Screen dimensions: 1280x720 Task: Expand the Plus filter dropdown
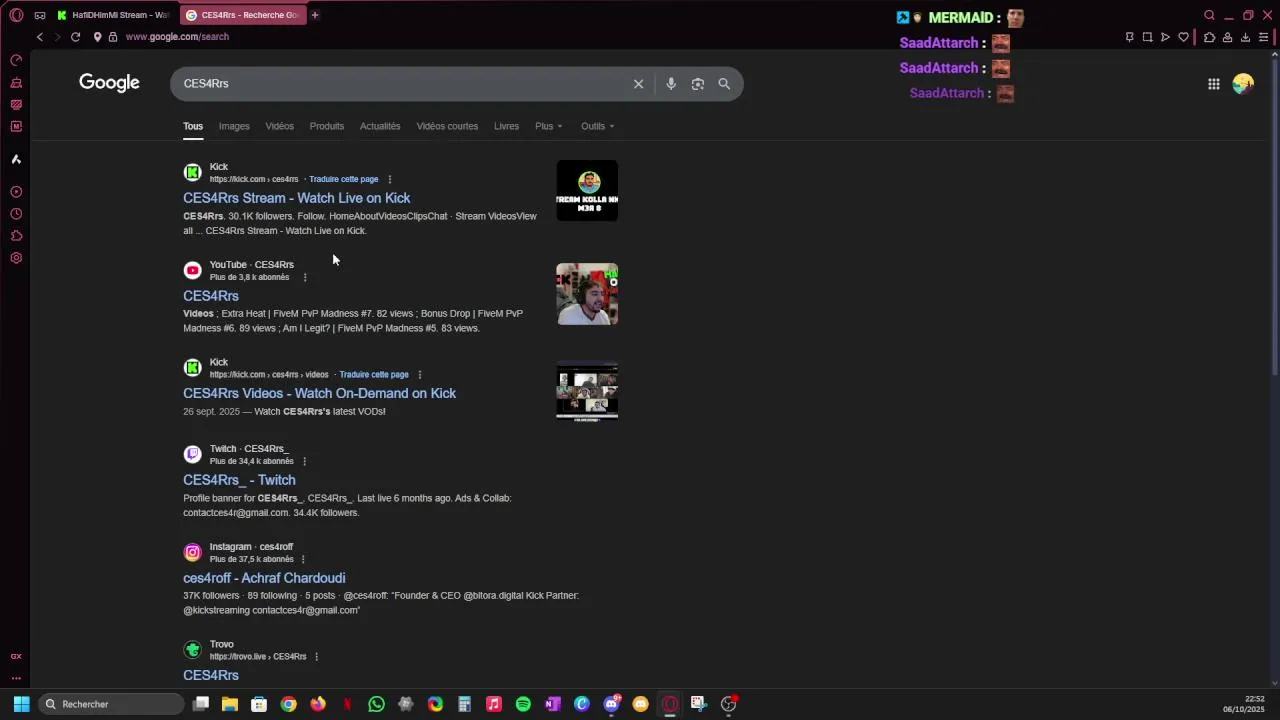[x=548, y=126]
